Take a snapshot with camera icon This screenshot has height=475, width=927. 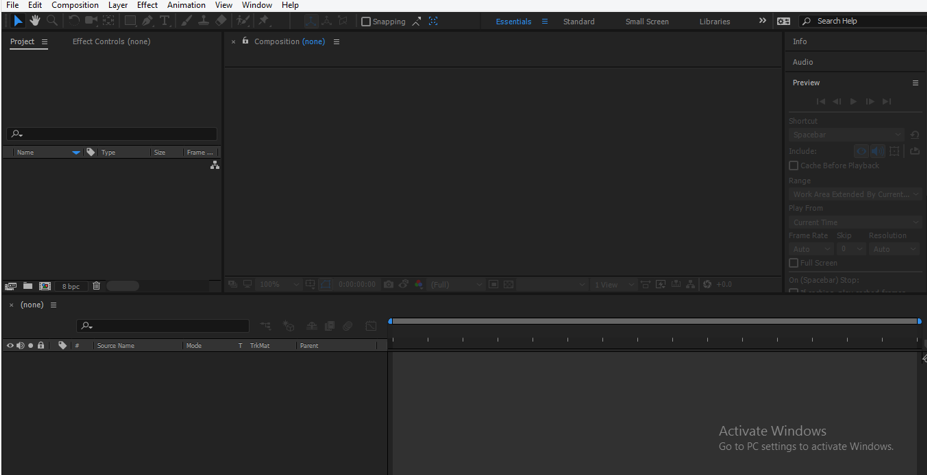[388, 285]
